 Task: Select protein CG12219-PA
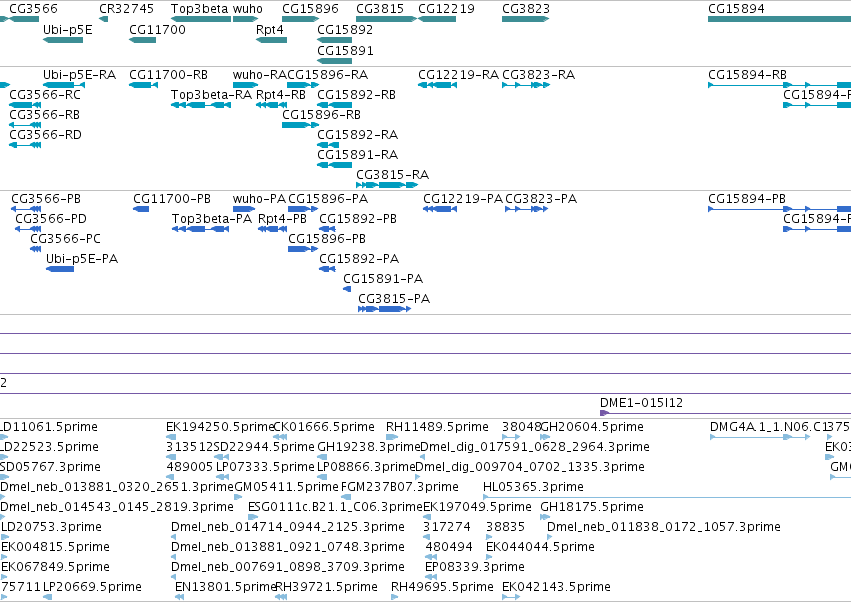463,199
